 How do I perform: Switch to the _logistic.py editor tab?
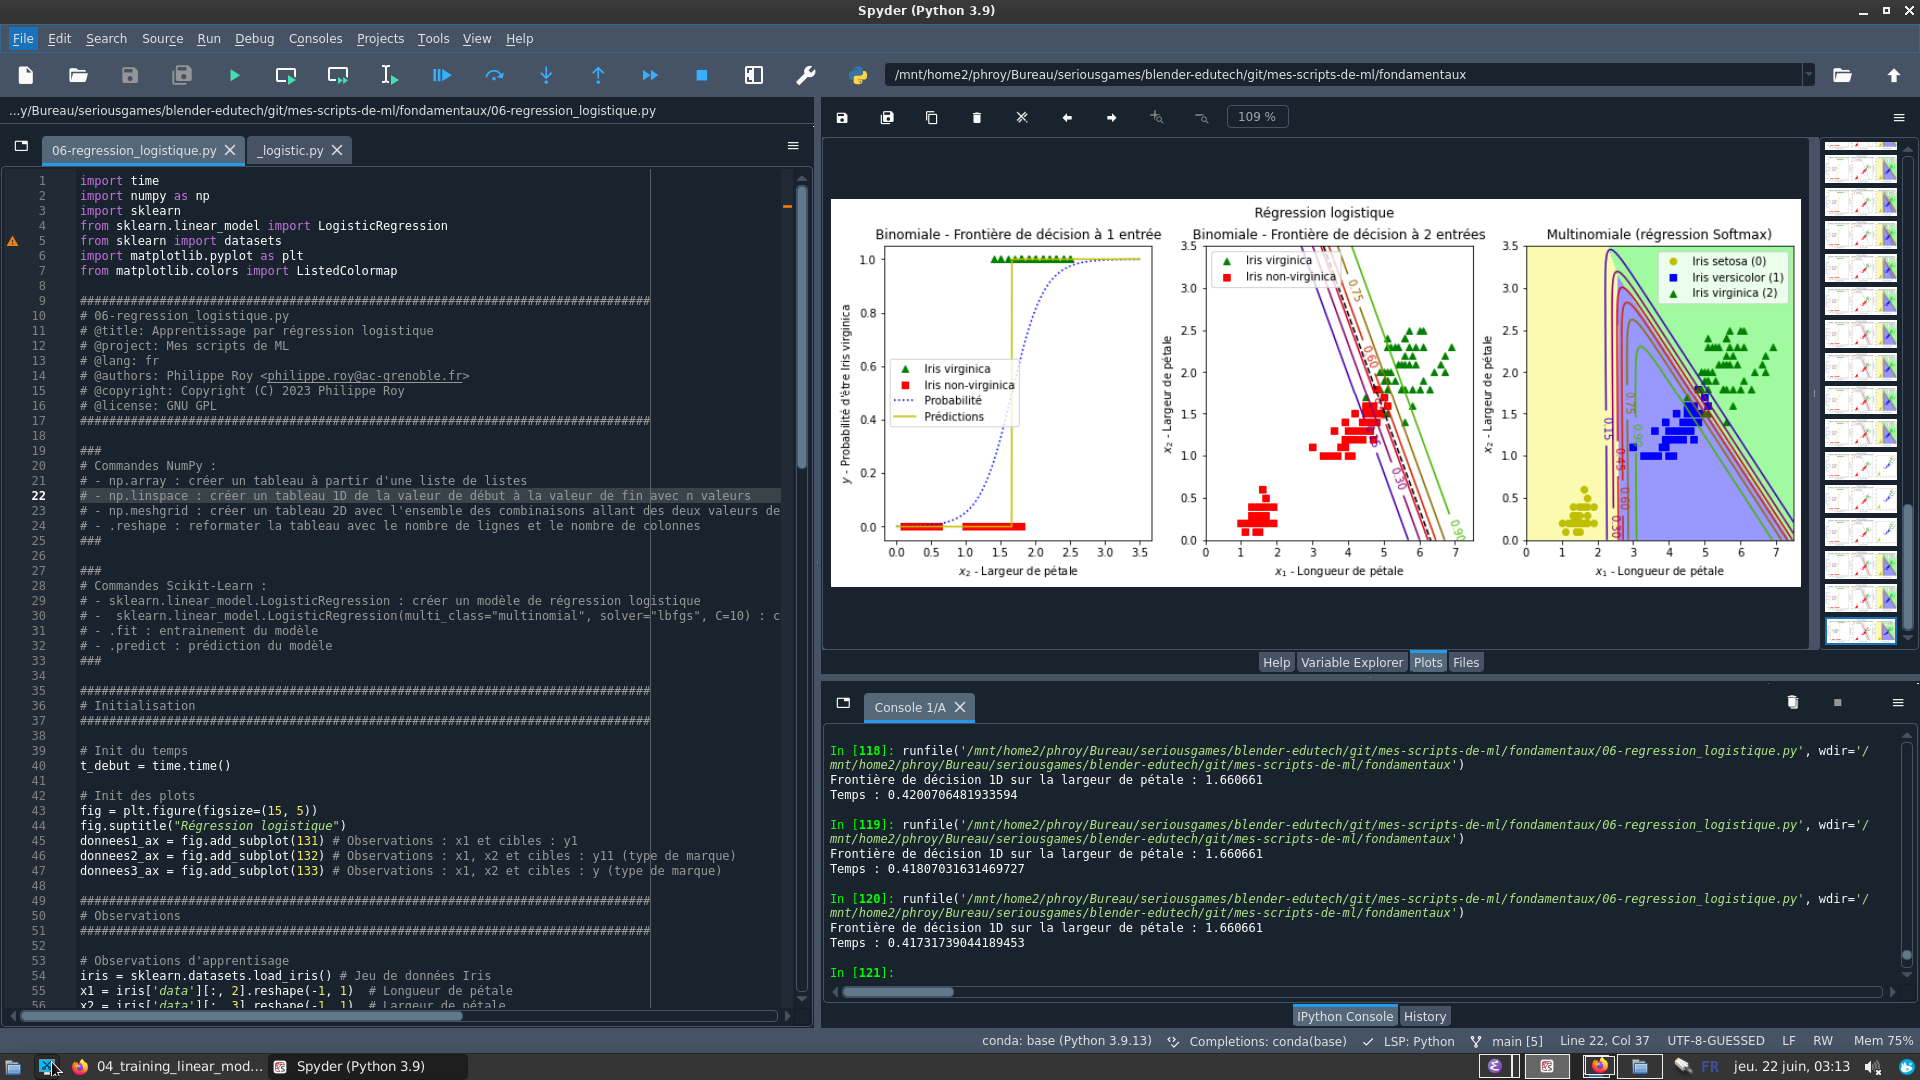click(x=290, y=151)
